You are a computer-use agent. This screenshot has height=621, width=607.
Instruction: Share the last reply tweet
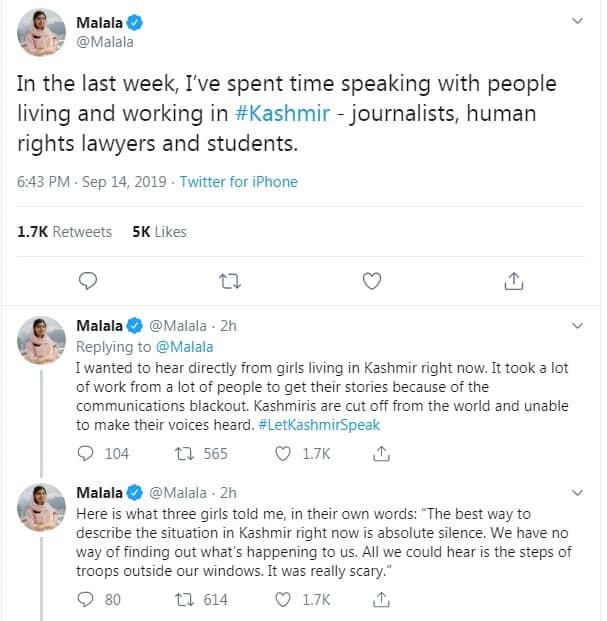pos(380,600)
